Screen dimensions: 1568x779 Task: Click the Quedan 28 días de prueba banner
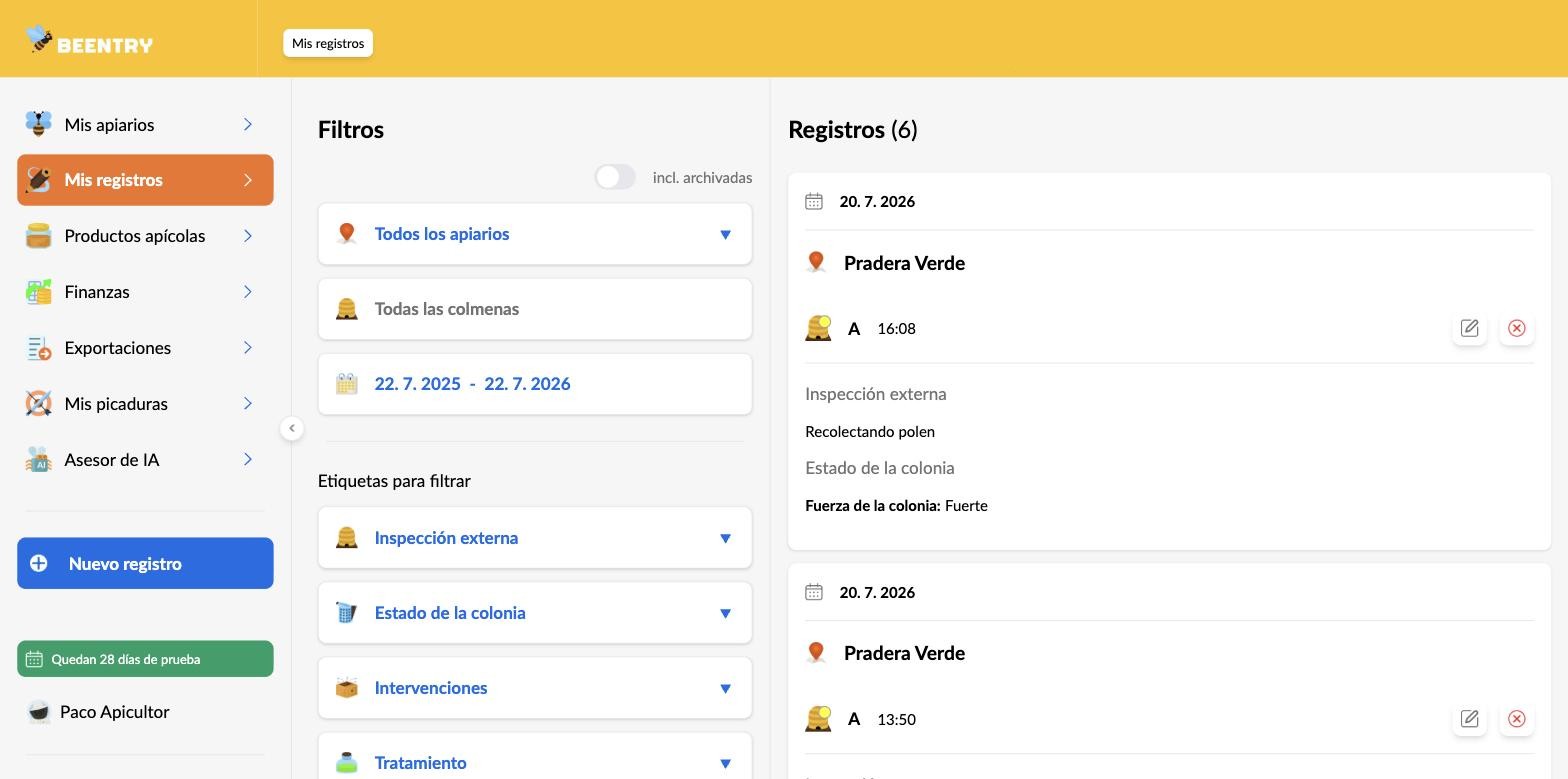145,659
